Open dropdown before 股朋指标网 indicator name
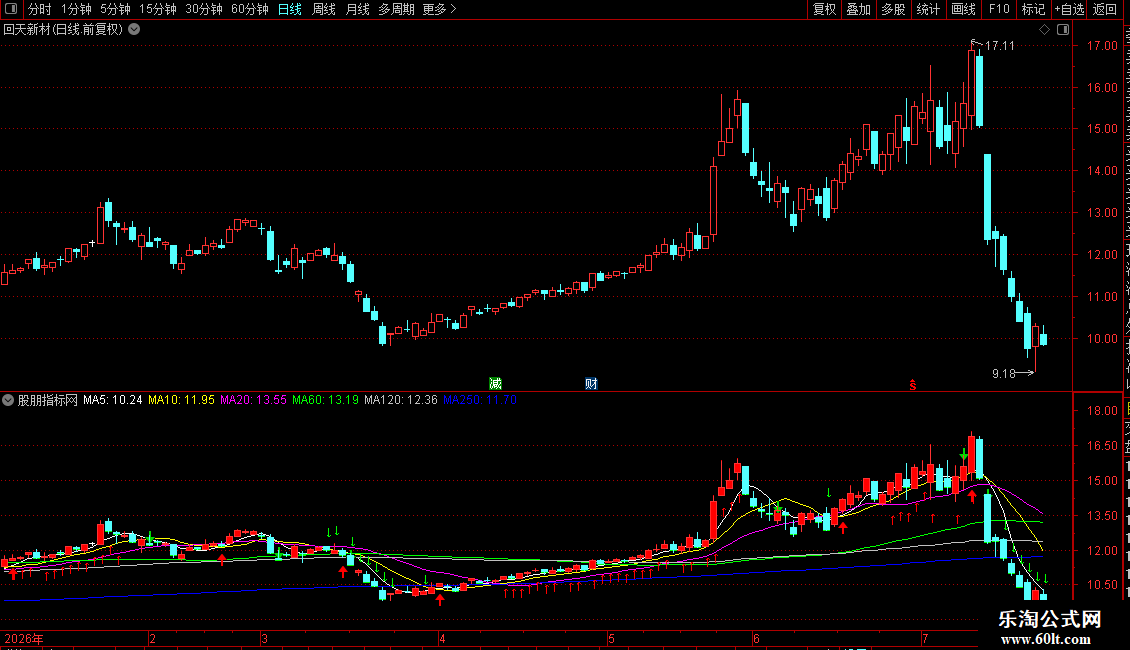This screenshot has height=650, width=1130. (8, 400)
